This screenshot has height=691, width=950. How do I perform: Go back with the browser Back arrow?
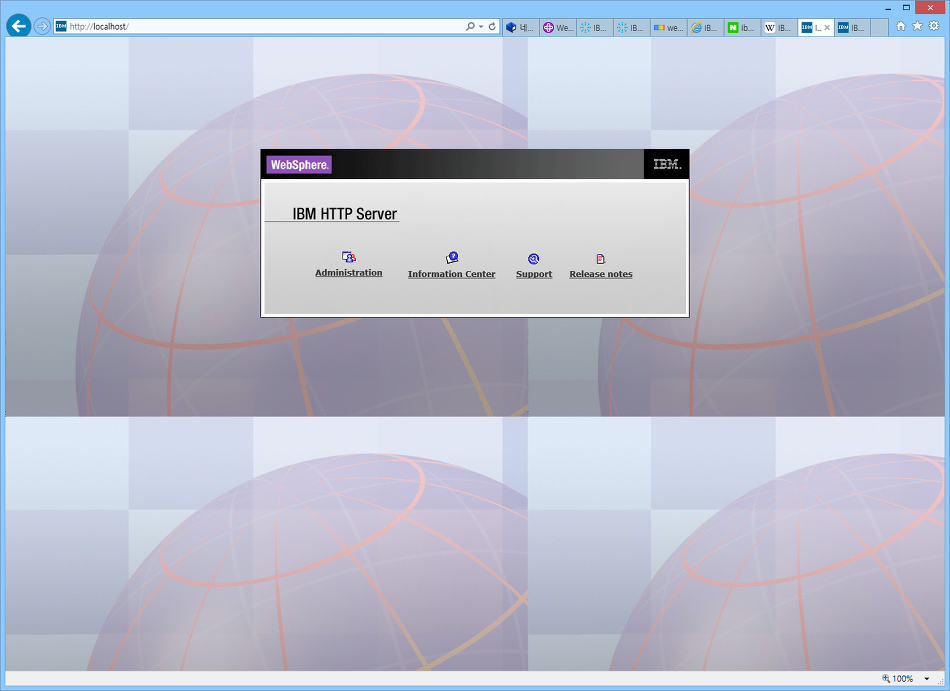point(19,26)
